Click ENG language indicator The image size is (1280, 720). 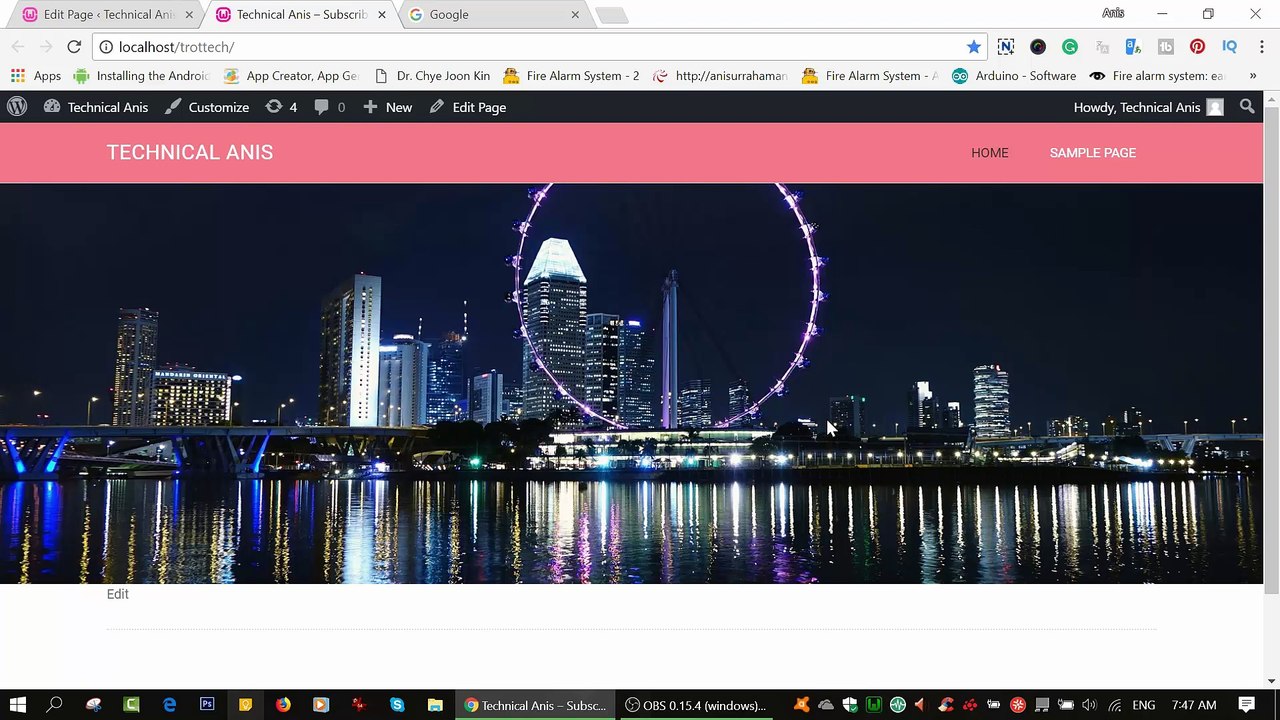click(x=1143, y=705)
